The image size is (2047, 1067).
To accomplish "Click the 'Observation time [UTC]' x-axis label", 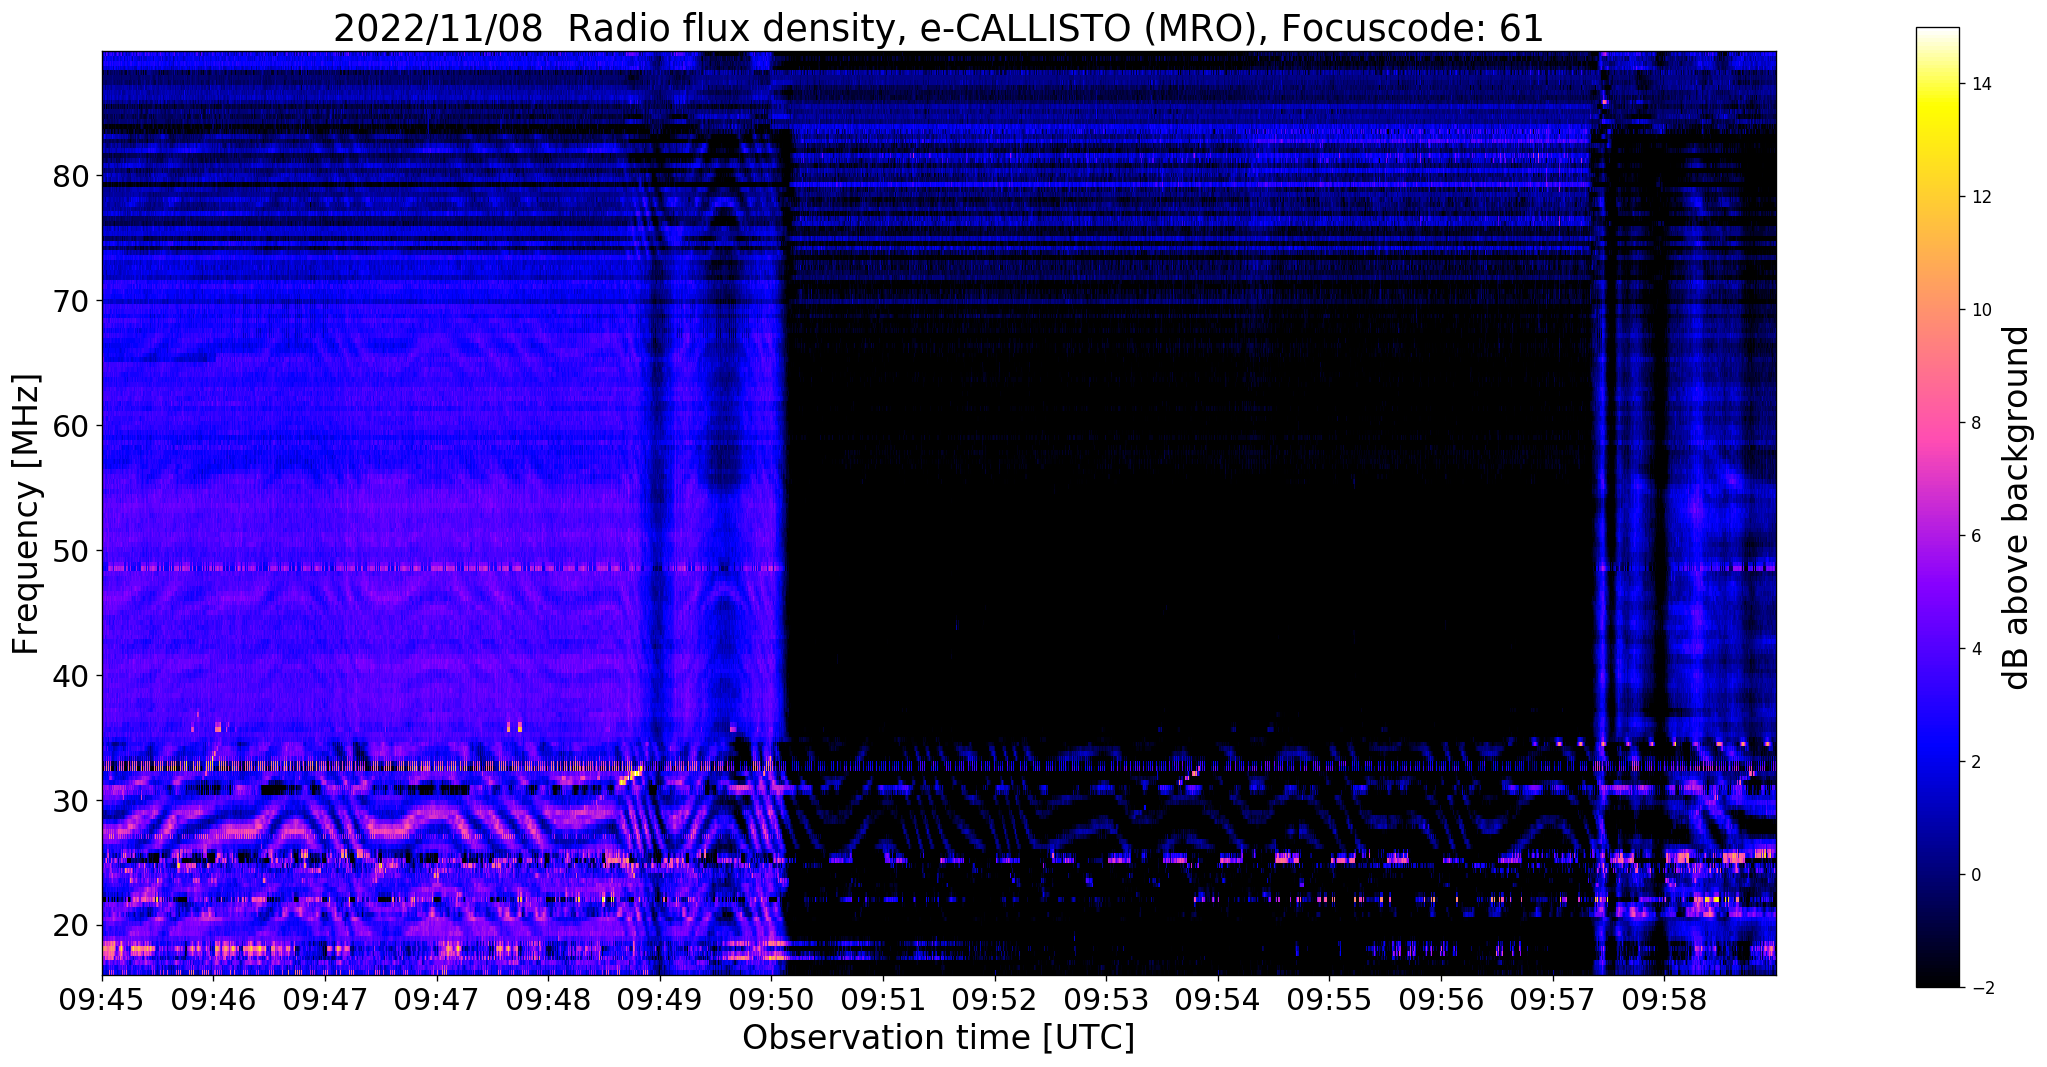I will click(938, 1037).
